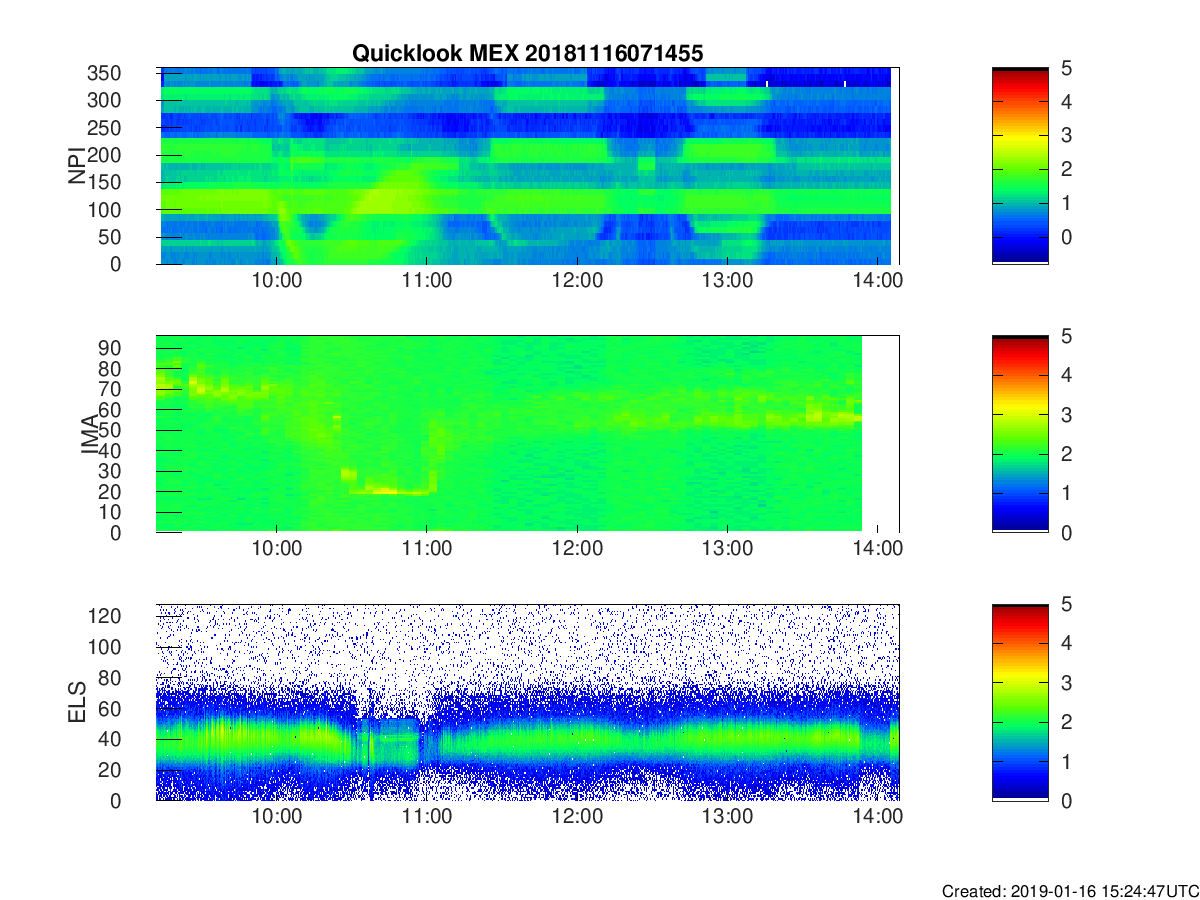Click the 11:00 tick under the NPI plot
The image size is (1200, 900).
point(427,280)
